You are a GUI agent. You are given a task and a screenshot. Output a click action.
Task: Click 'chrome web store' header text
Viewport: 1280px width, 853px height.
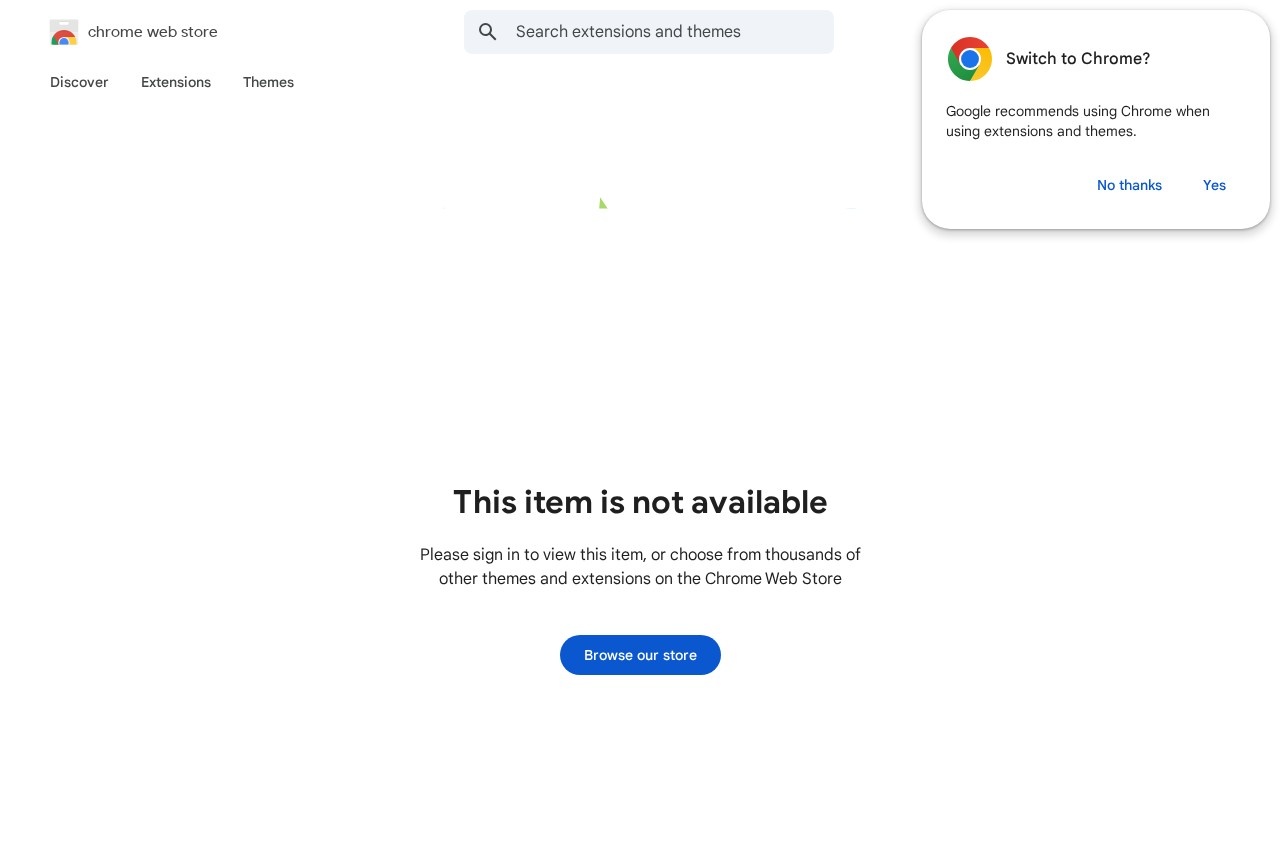[x=152, y=32]
